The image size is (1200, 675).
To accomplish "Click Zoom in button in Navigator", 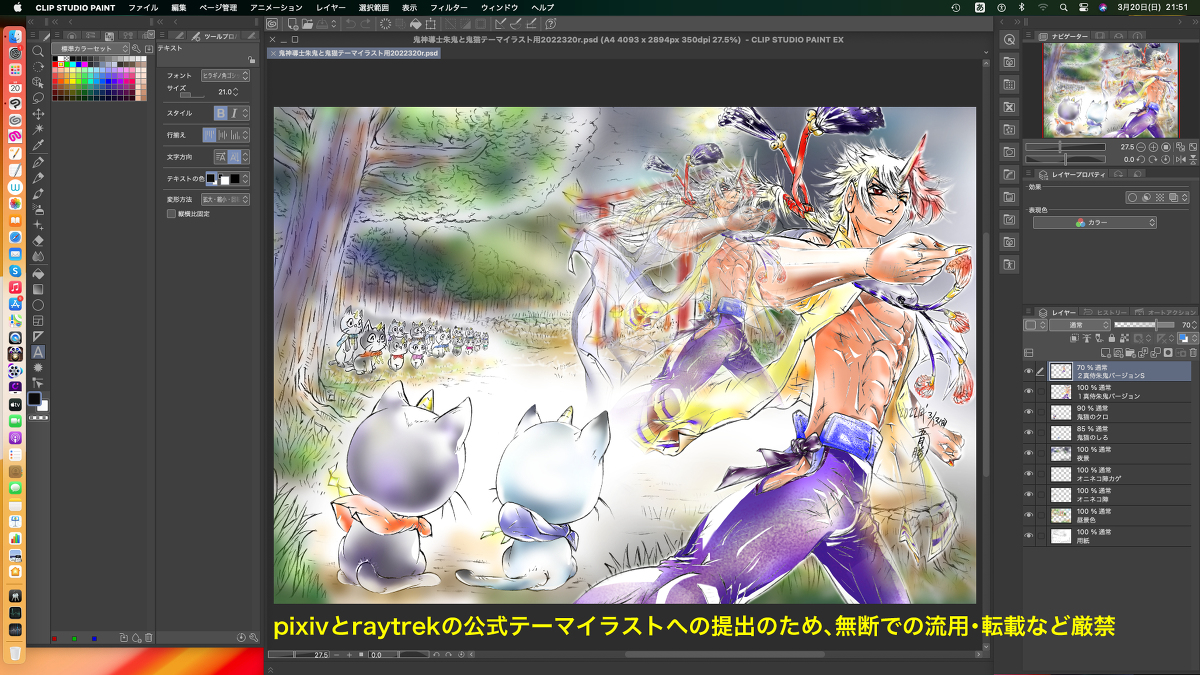I will coord(1151,147).
